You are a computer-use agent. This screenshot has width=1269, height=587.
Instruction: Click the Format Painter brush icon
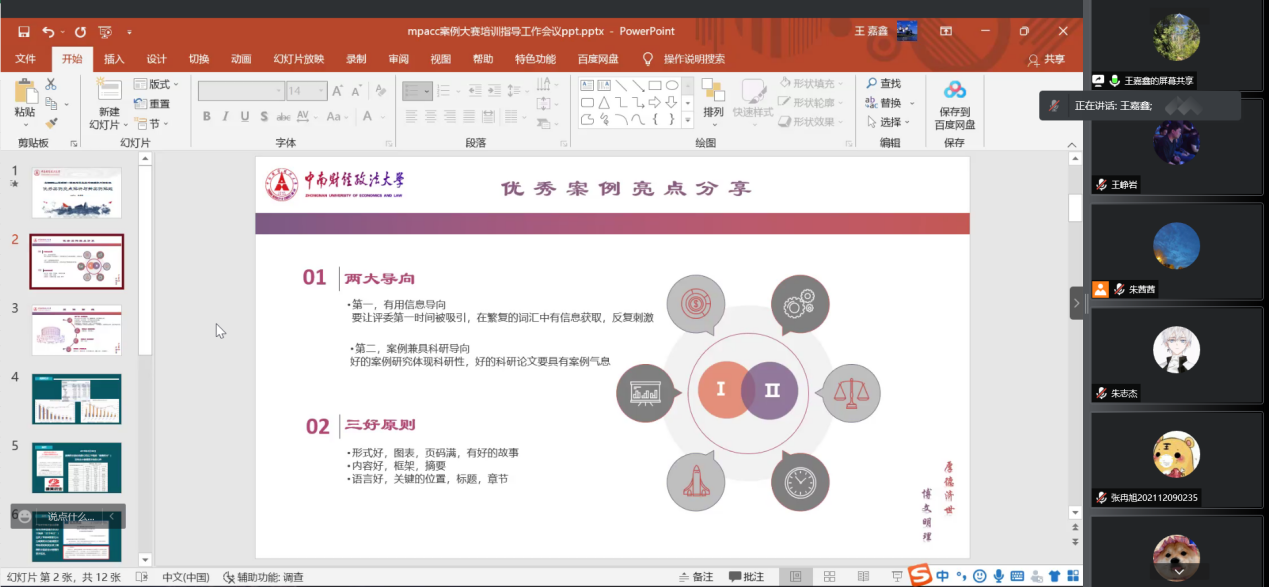coord(51,122)
